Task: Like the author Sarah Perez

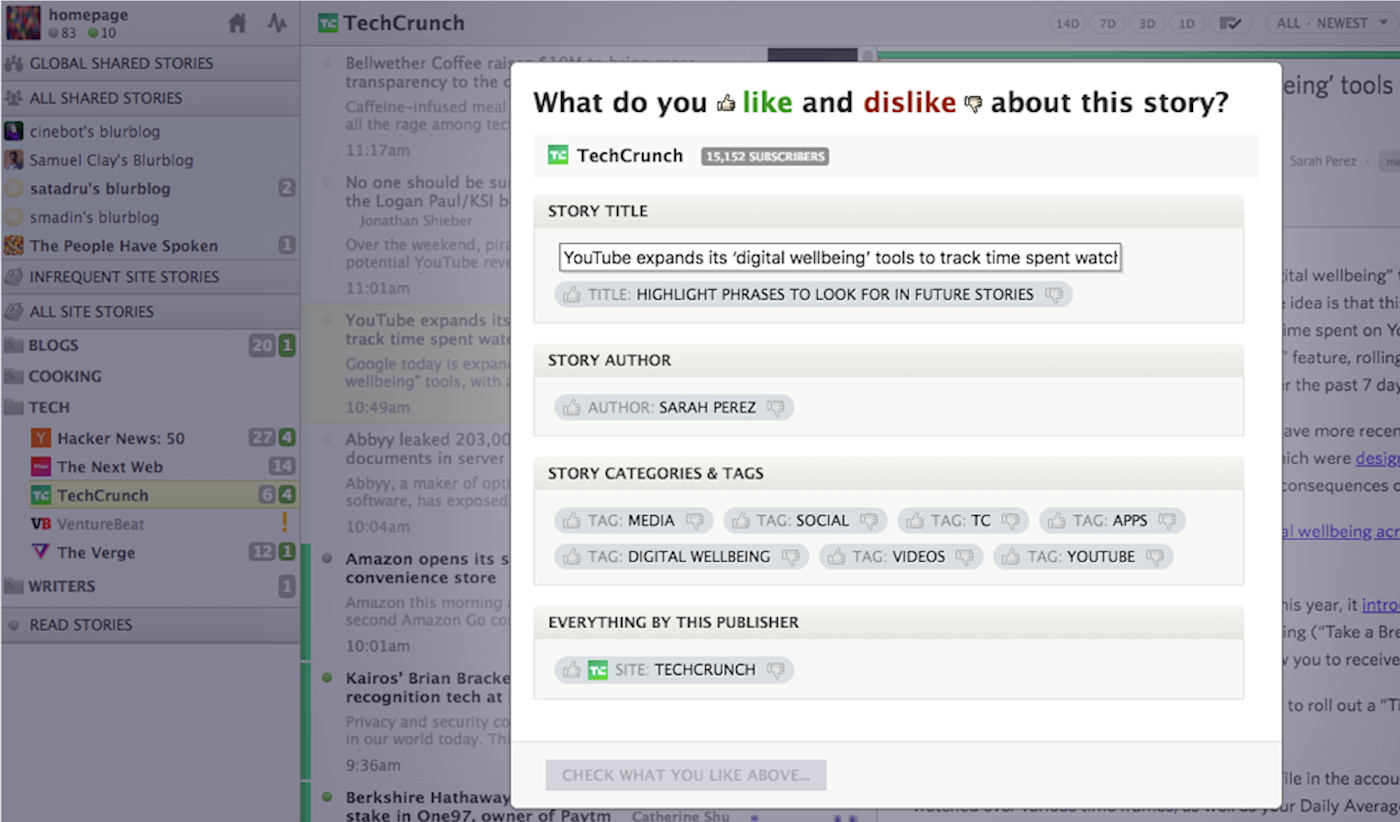Action: 572,407
